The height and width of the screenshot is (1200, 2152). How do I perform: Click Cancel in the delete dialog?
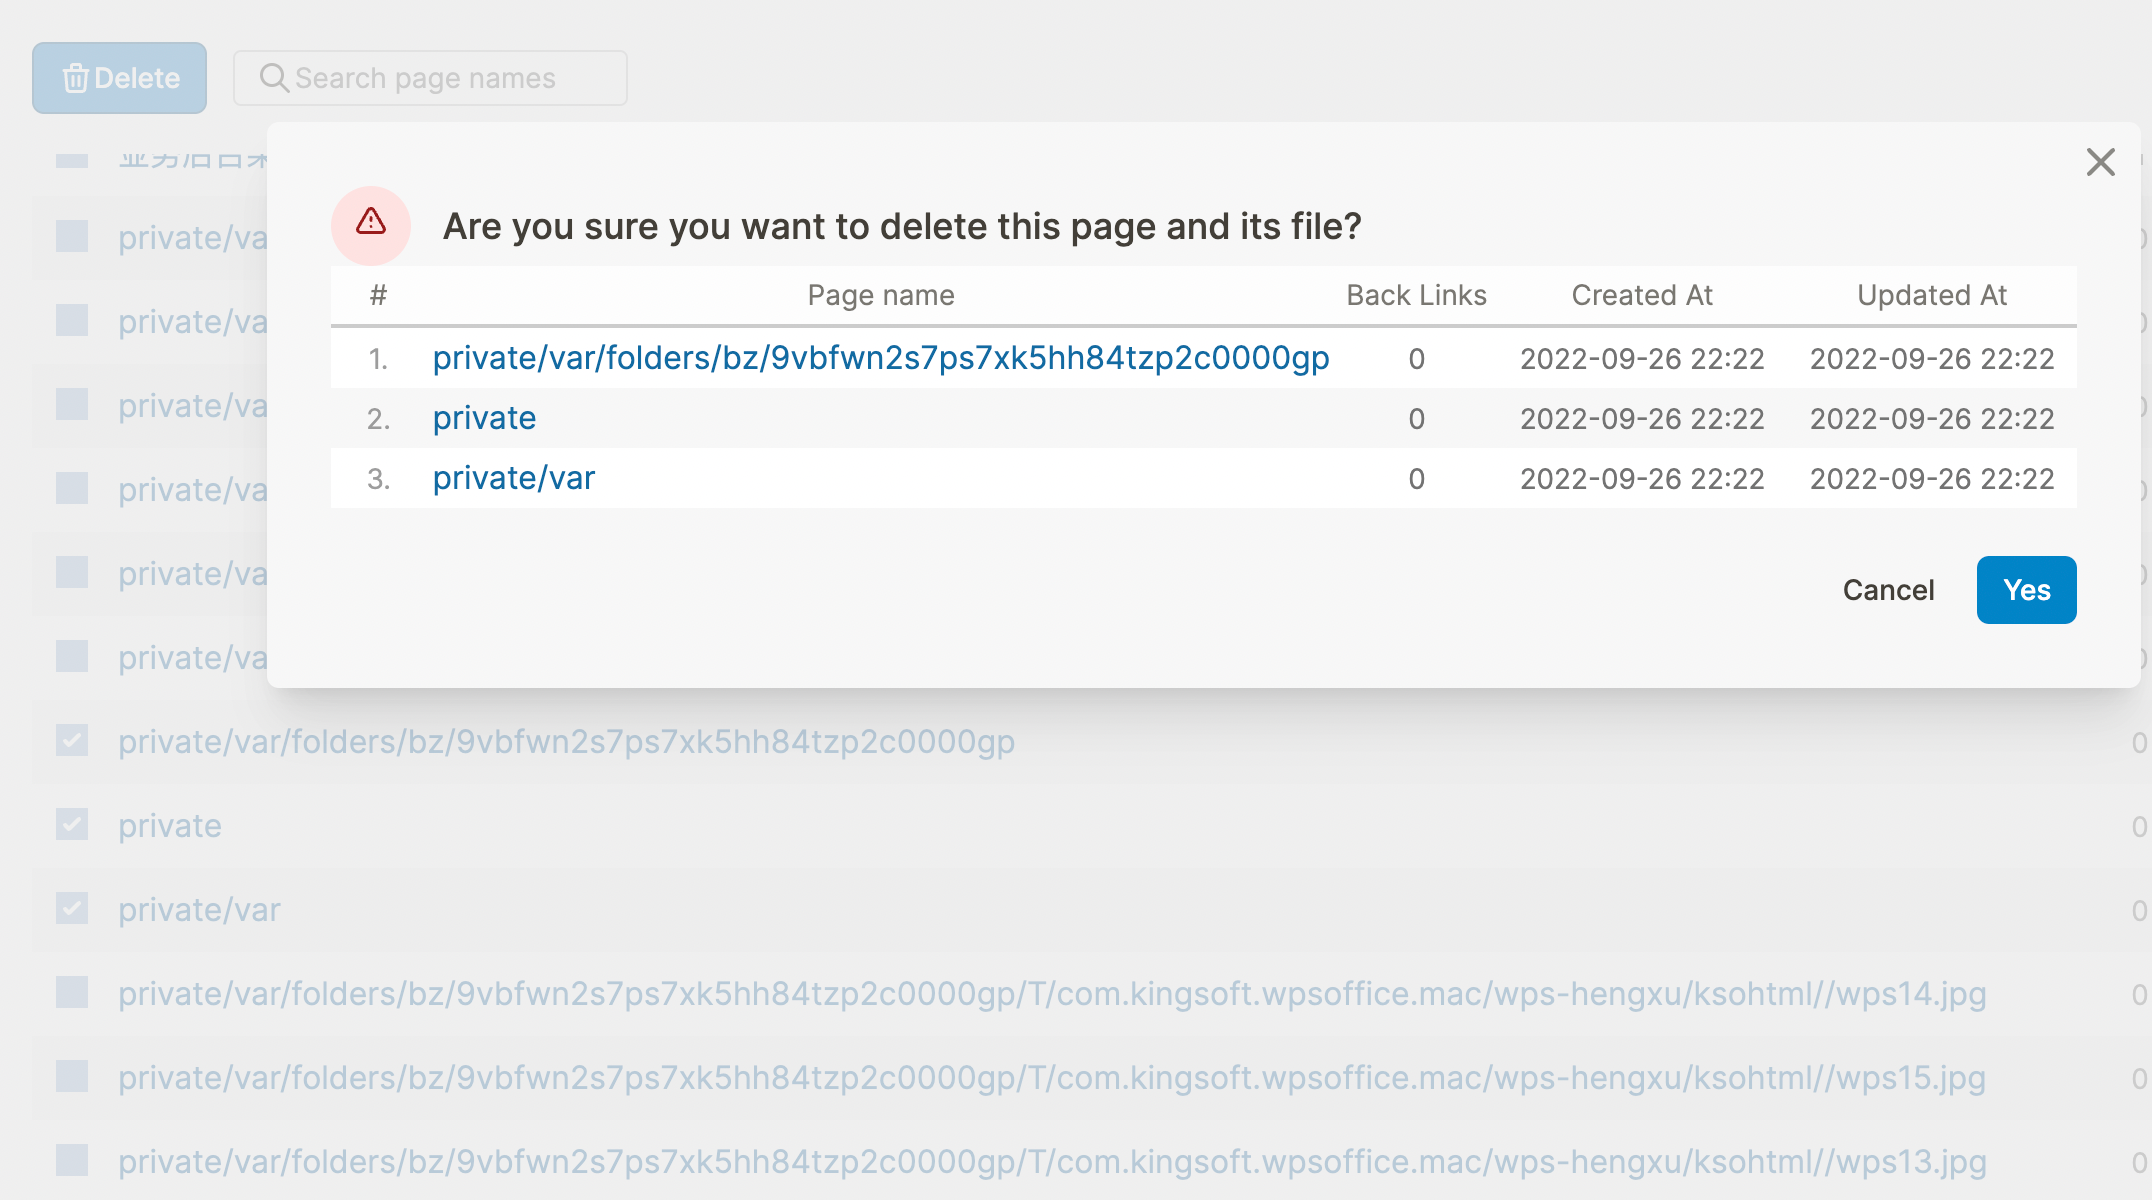1888,590
